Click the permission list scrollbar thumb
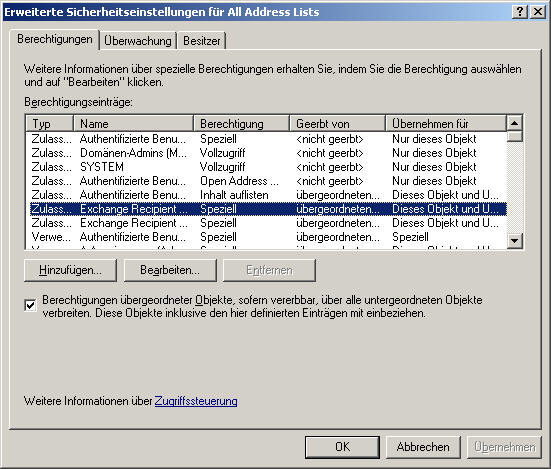The image size is (551, 469). point(514,137)
